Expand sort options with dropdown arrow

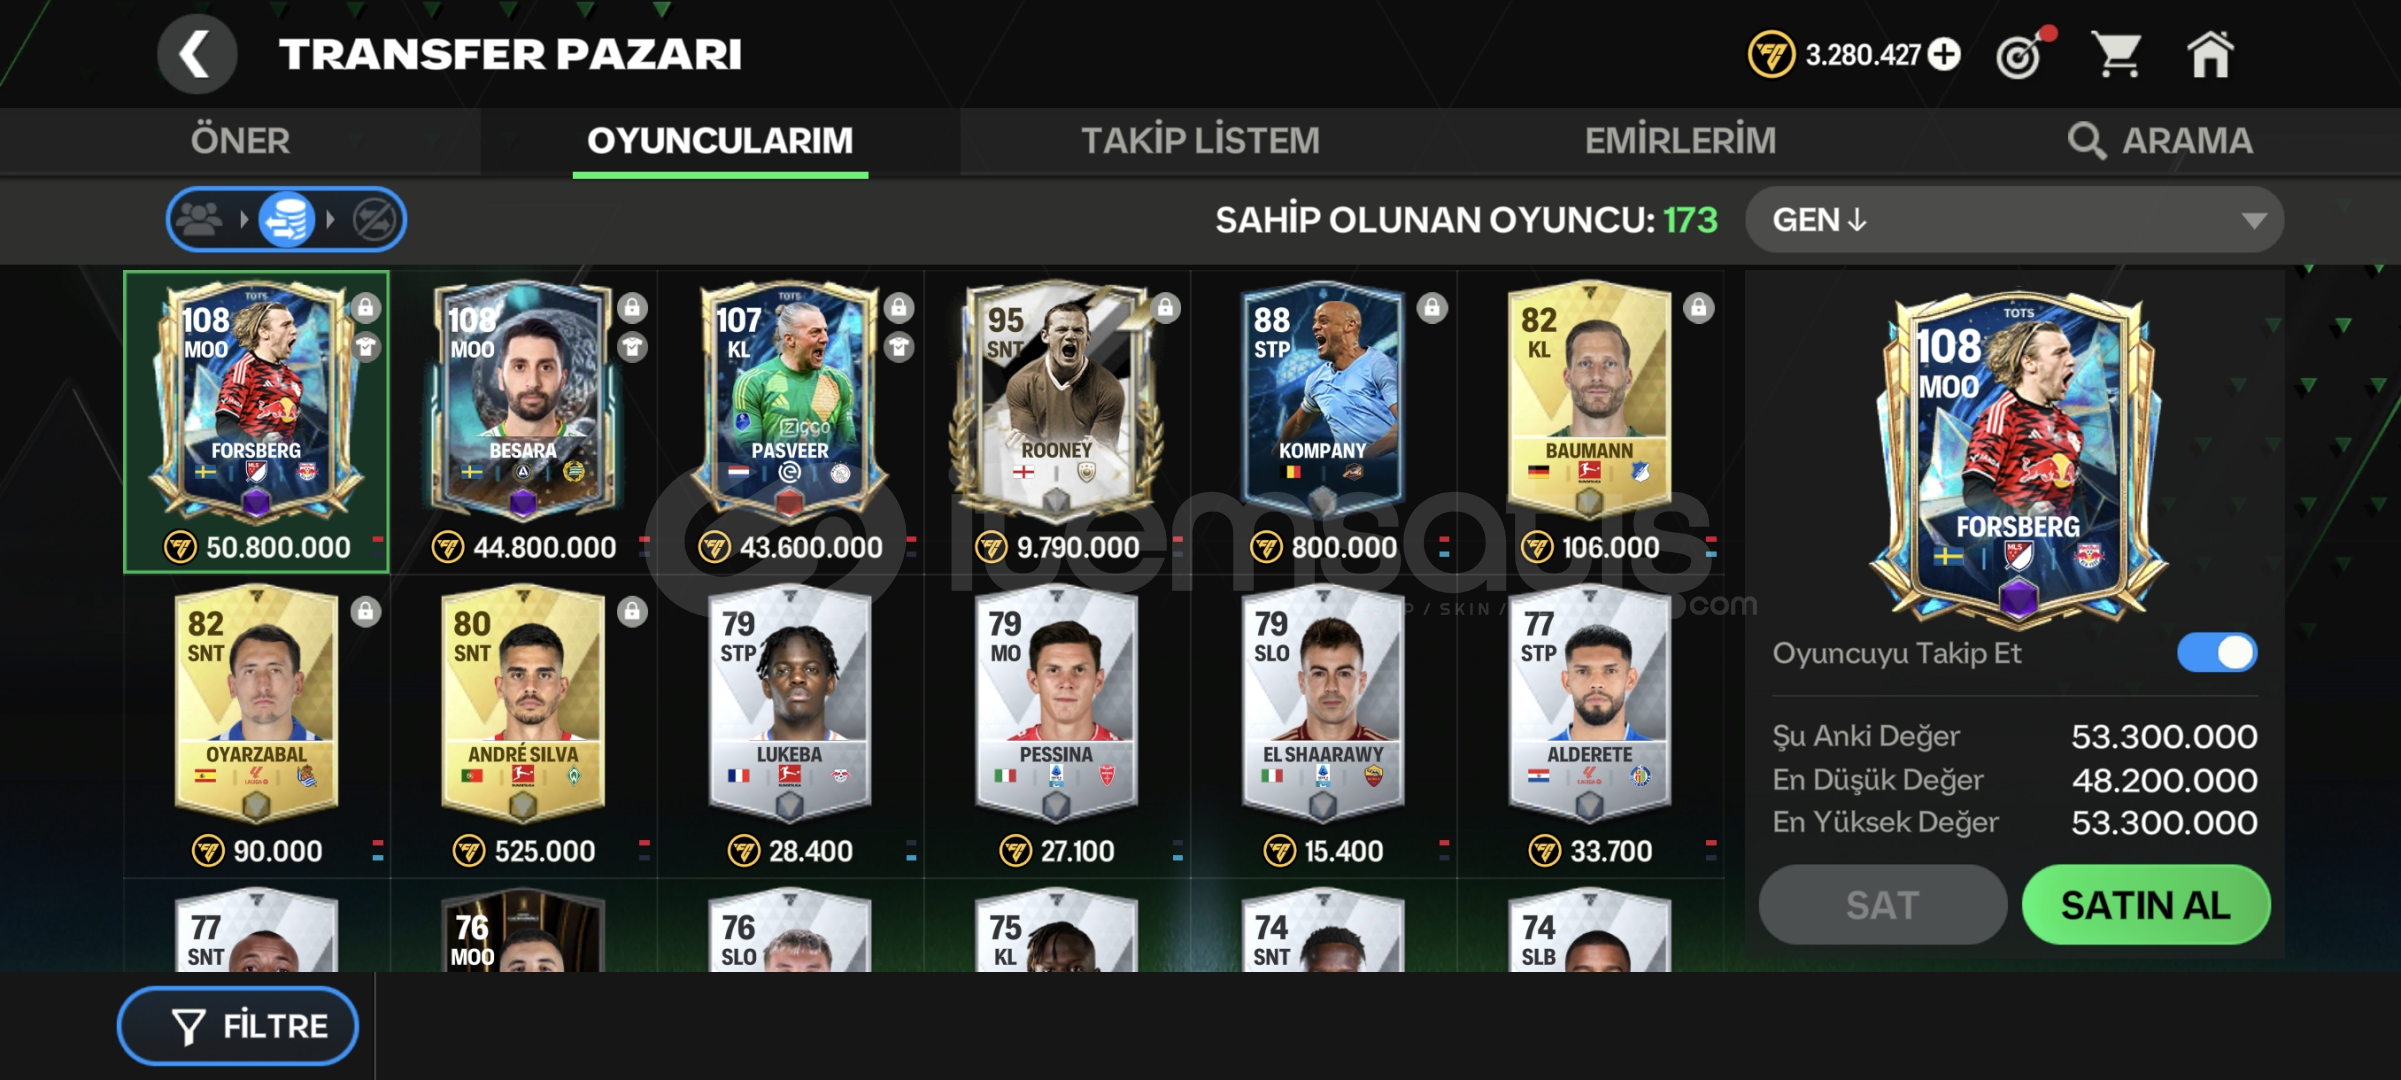click(x=2254, y=220)
